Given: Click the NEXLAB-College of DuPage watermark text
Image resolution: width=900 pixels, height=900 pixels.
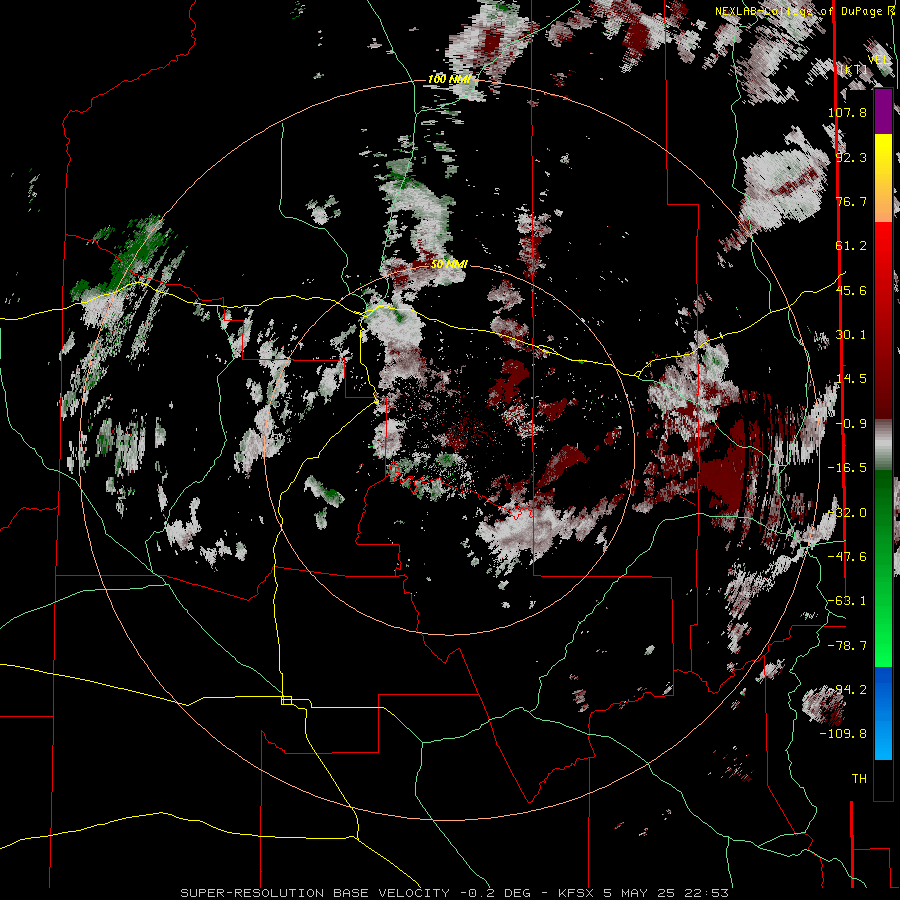Looking at the screenshot, I should pyautogui.click(x=805, y=11).
